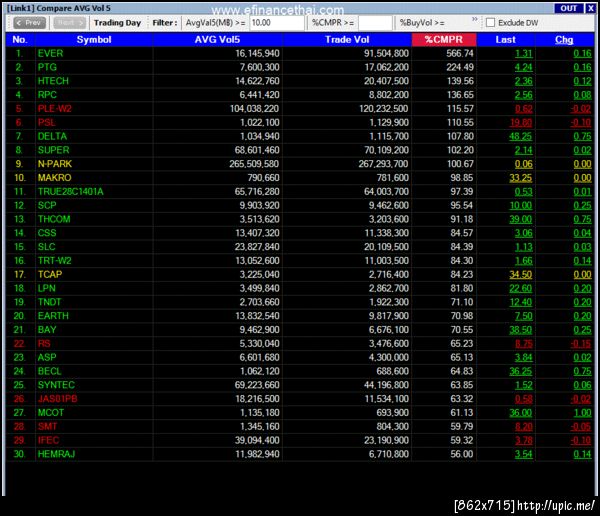Select the BECL symbol
Viewport: 600px width, 516px height.
point(49,371)
